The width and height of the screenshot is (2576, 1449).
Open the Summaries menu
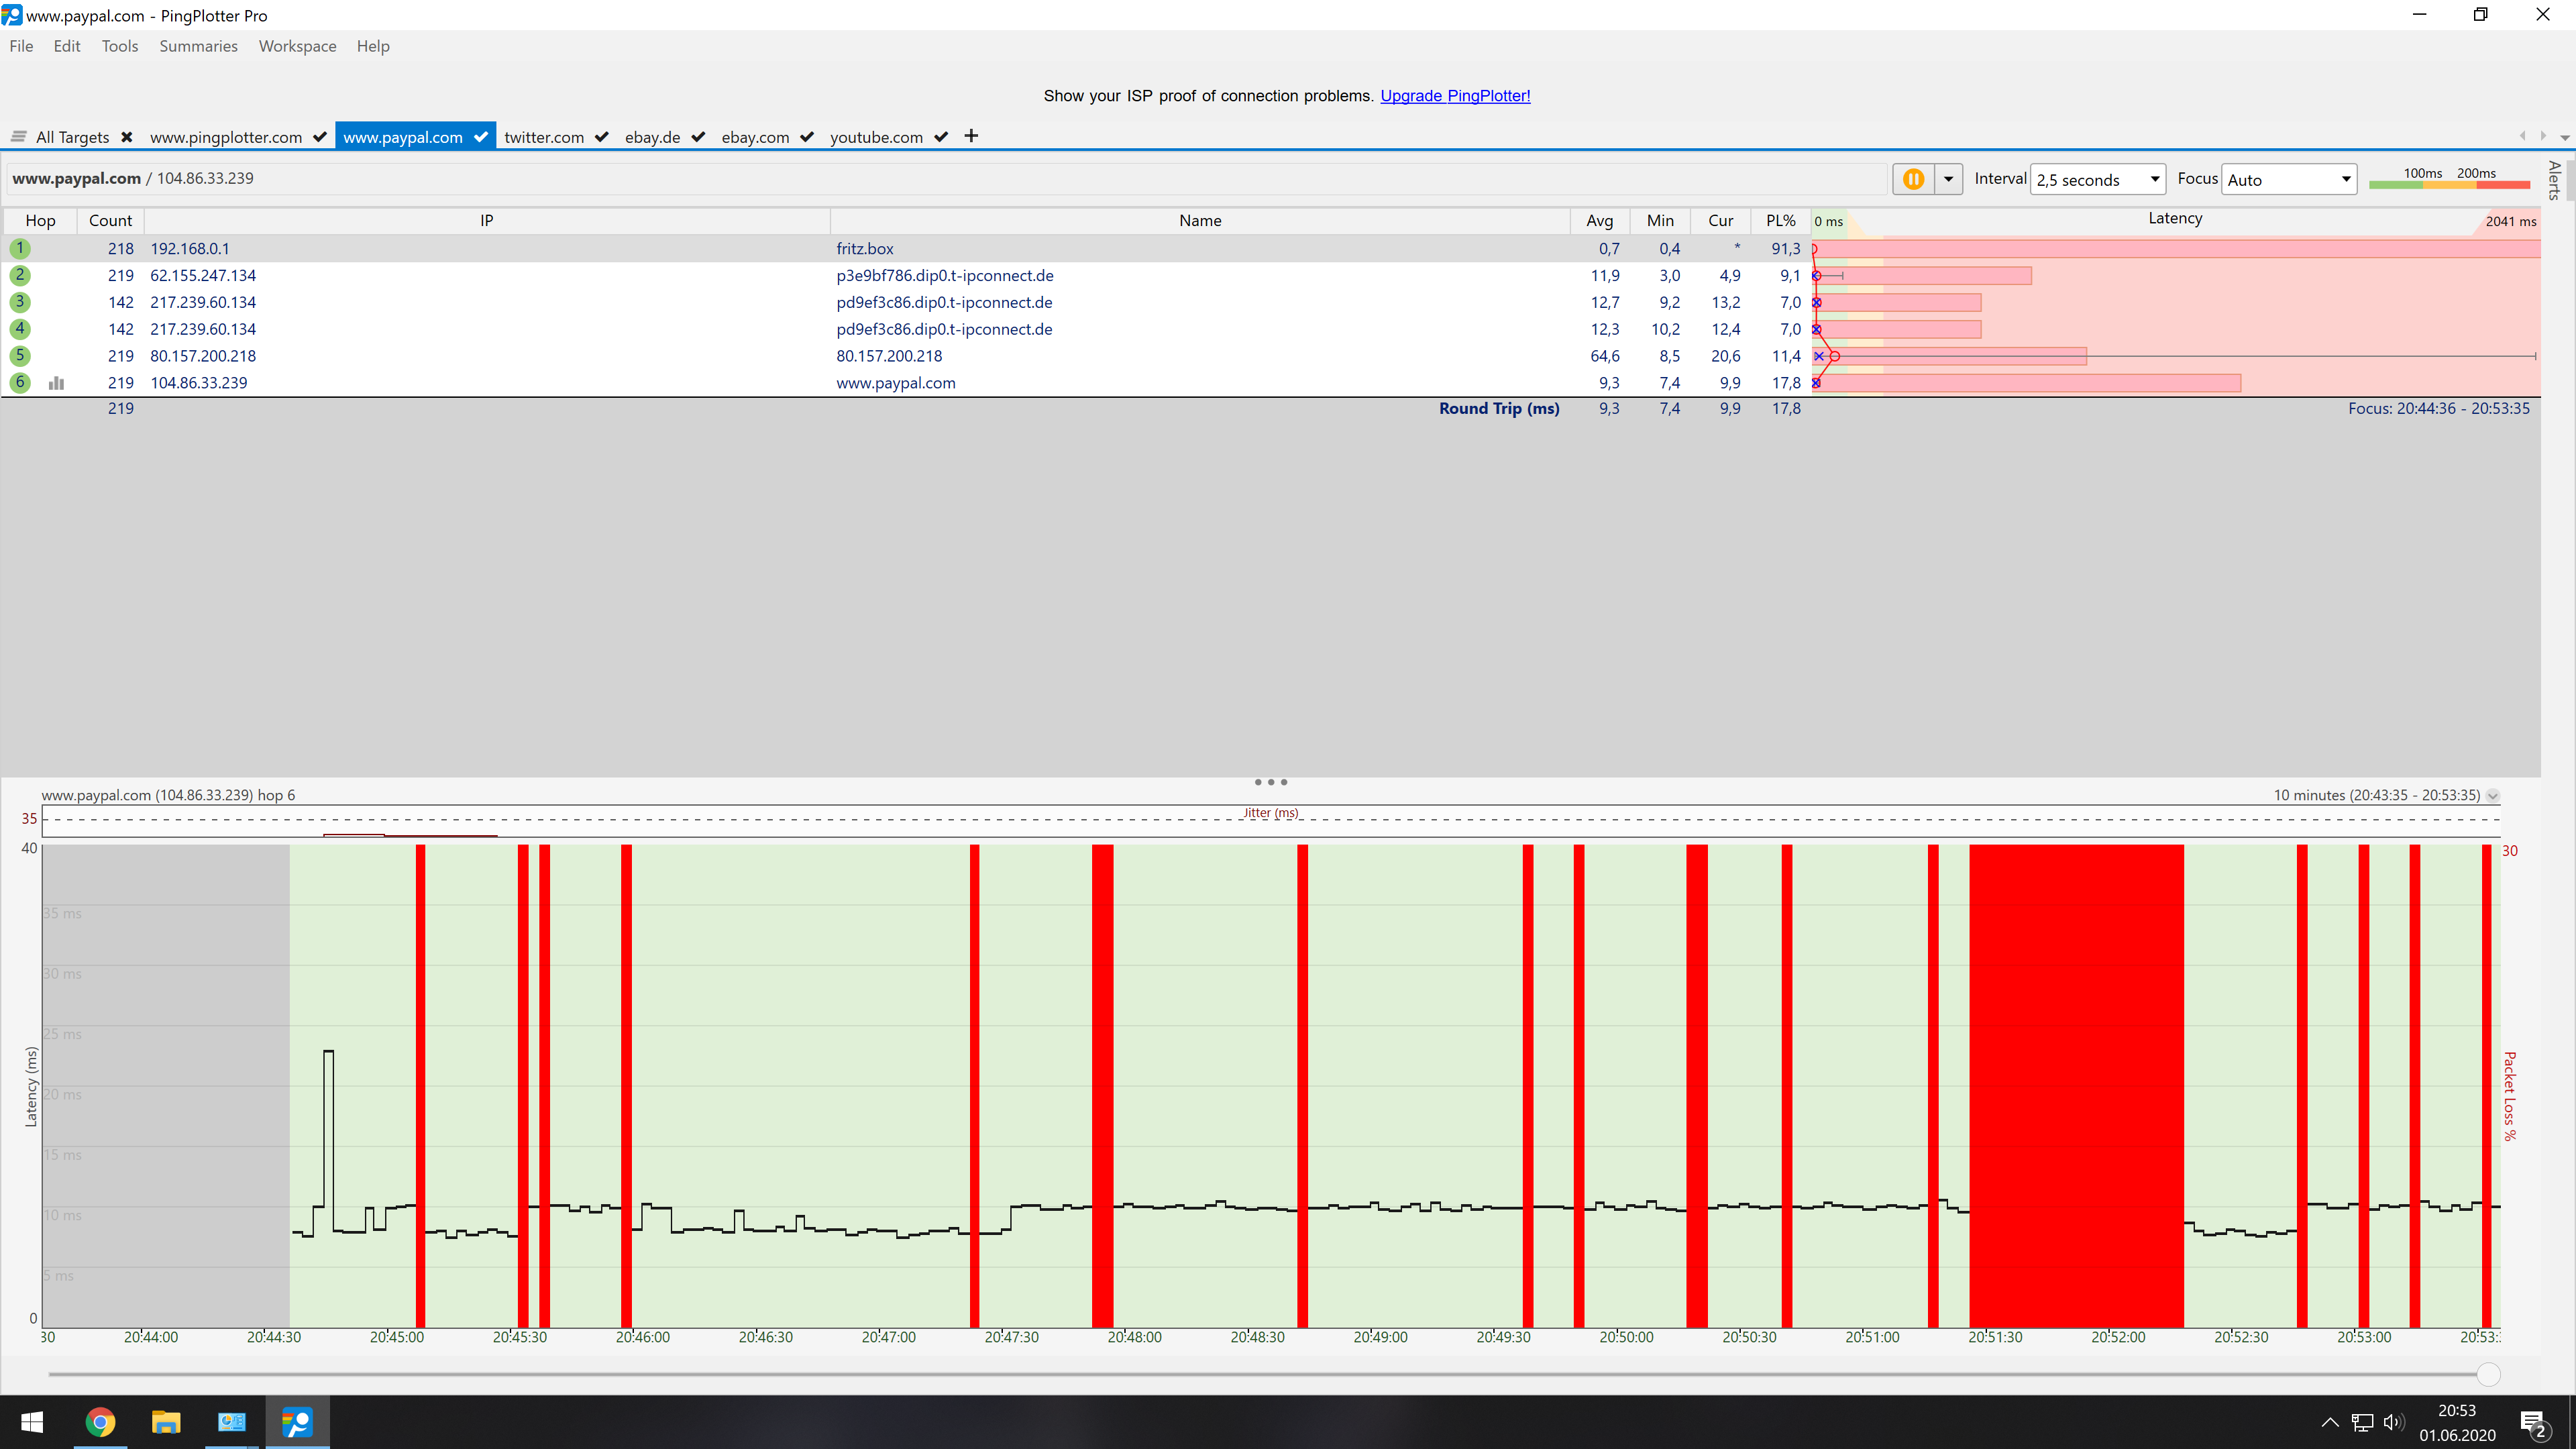[x=198, y=46]
